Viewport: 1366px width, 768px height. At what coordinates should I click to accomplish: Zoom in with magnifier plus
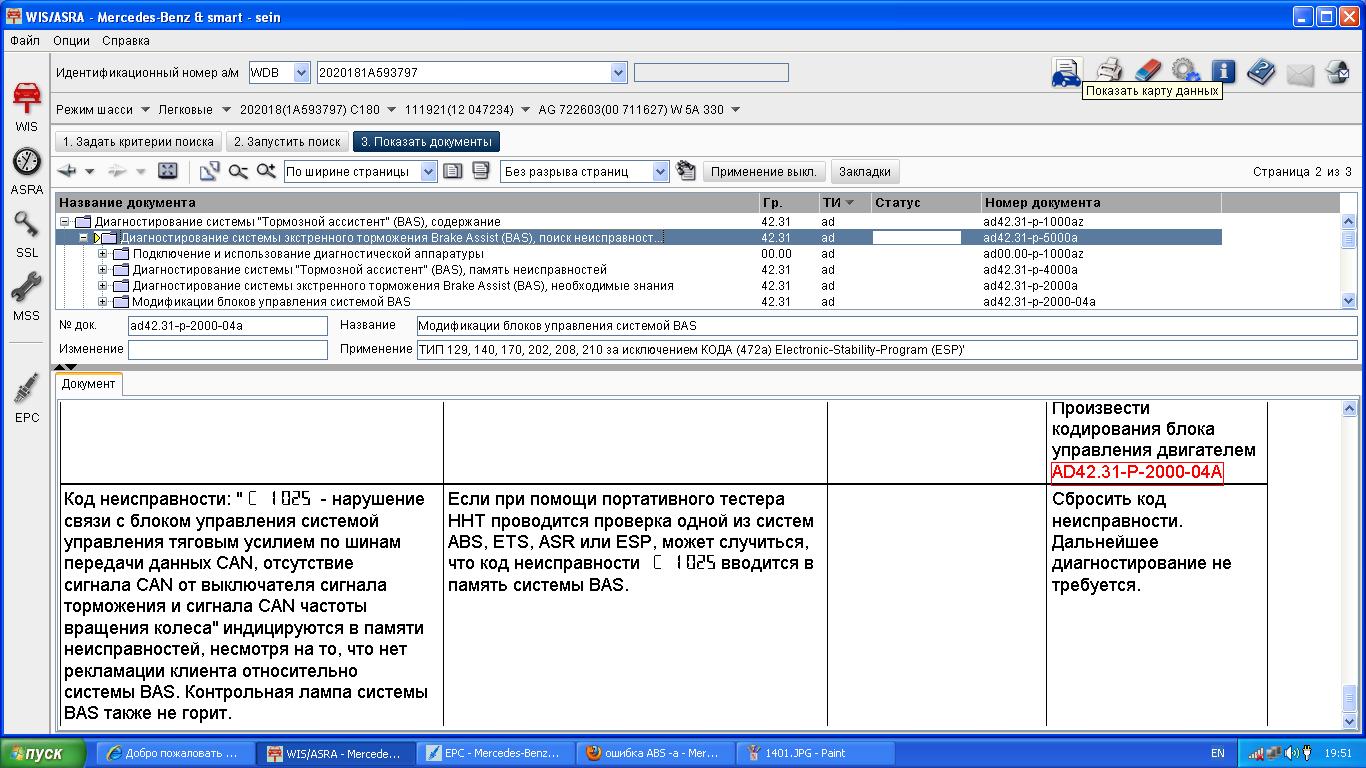pyautogui.click(x=266, y=171)
